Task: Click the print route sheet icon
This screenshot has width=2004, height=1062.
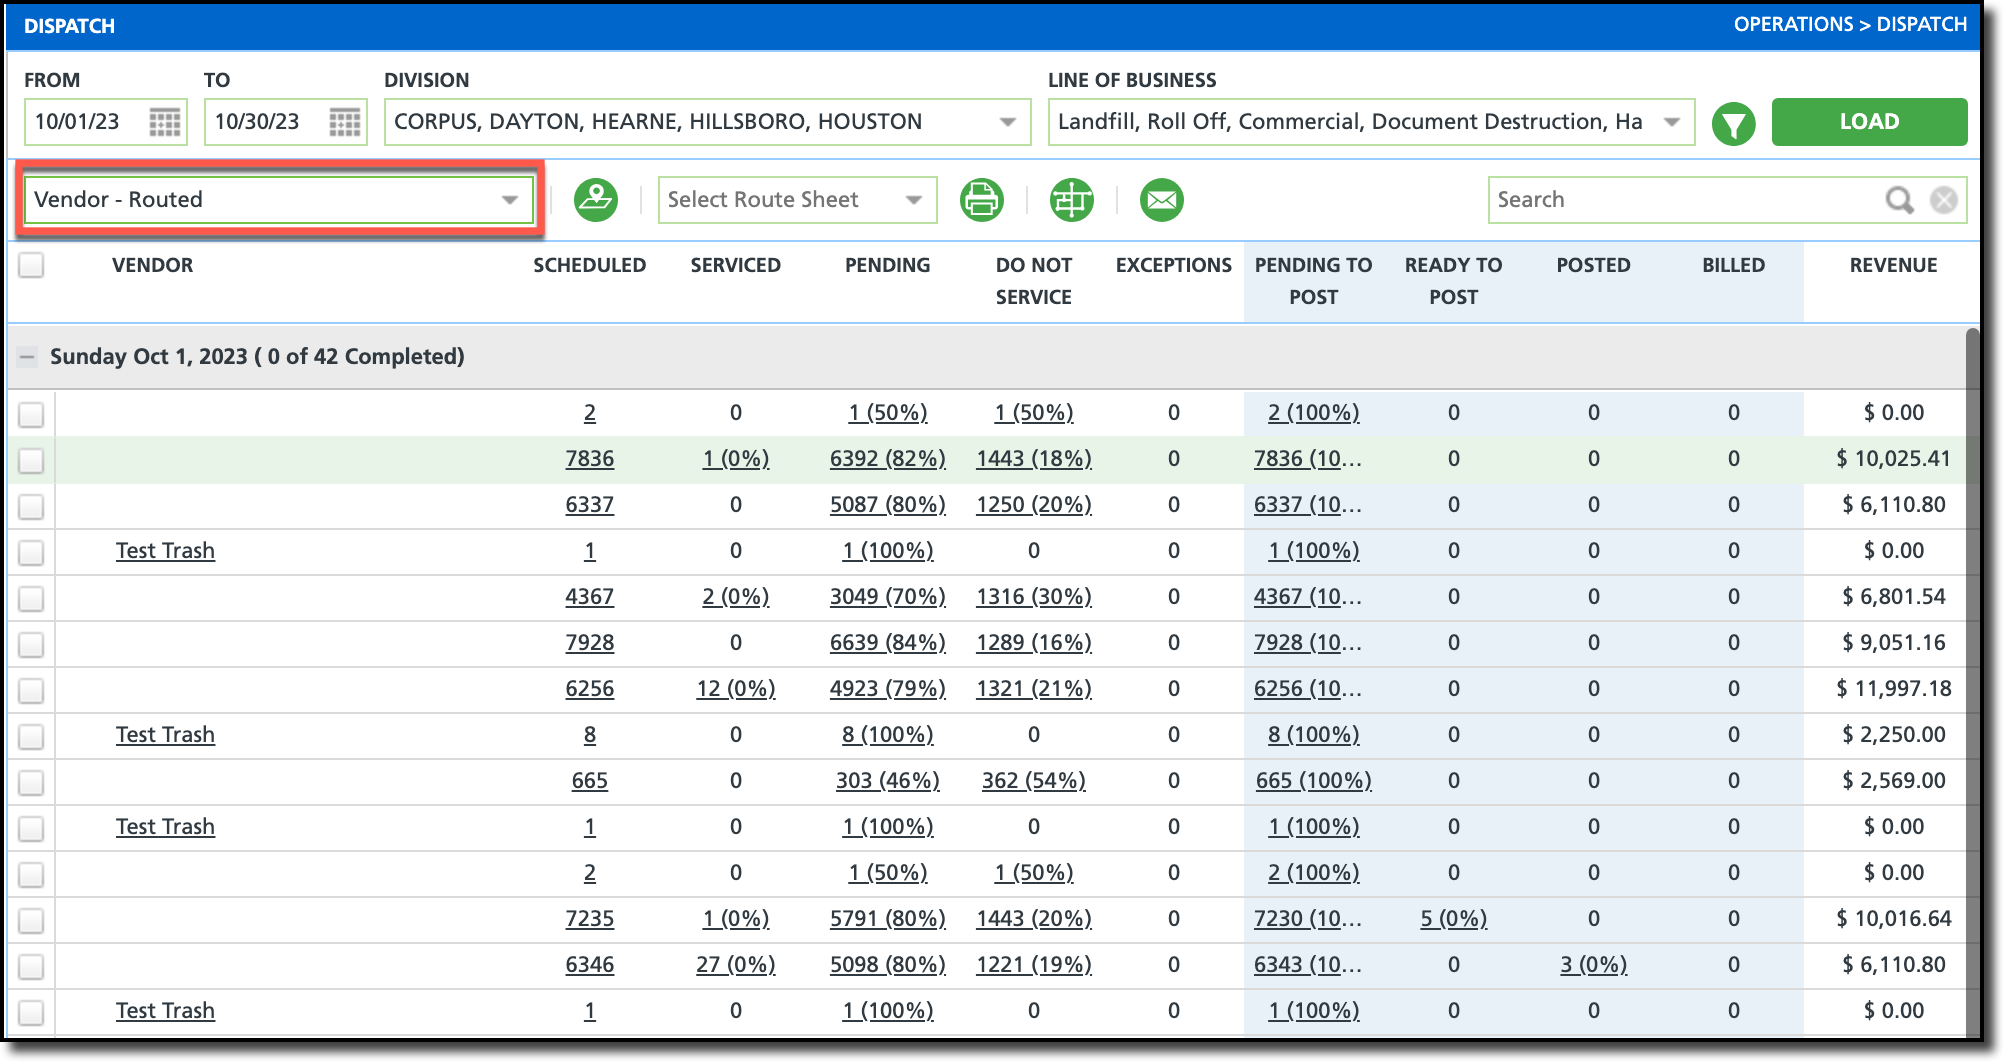Action: [x=981, y=200]
